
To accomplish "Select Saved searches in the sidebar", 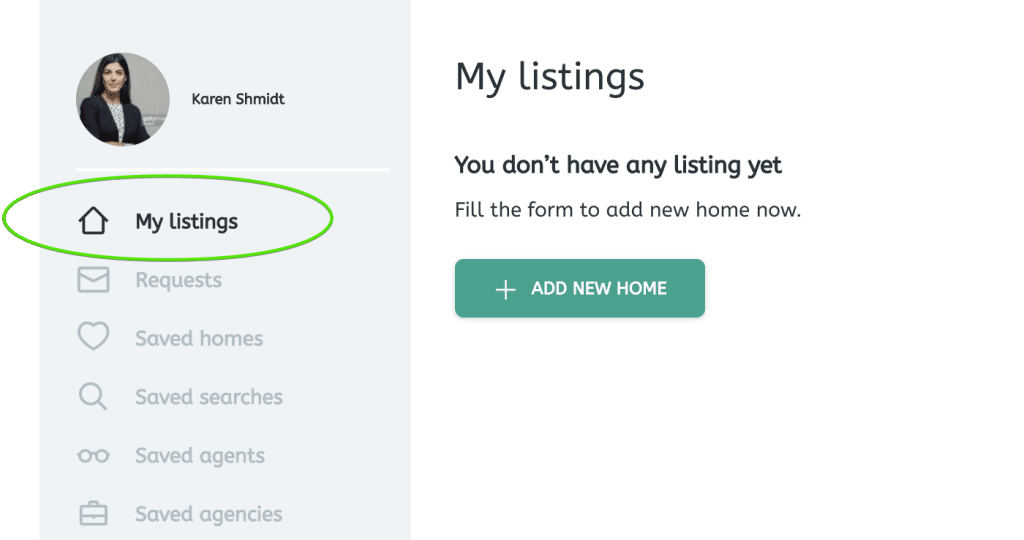I will click(x=209, y=397).
